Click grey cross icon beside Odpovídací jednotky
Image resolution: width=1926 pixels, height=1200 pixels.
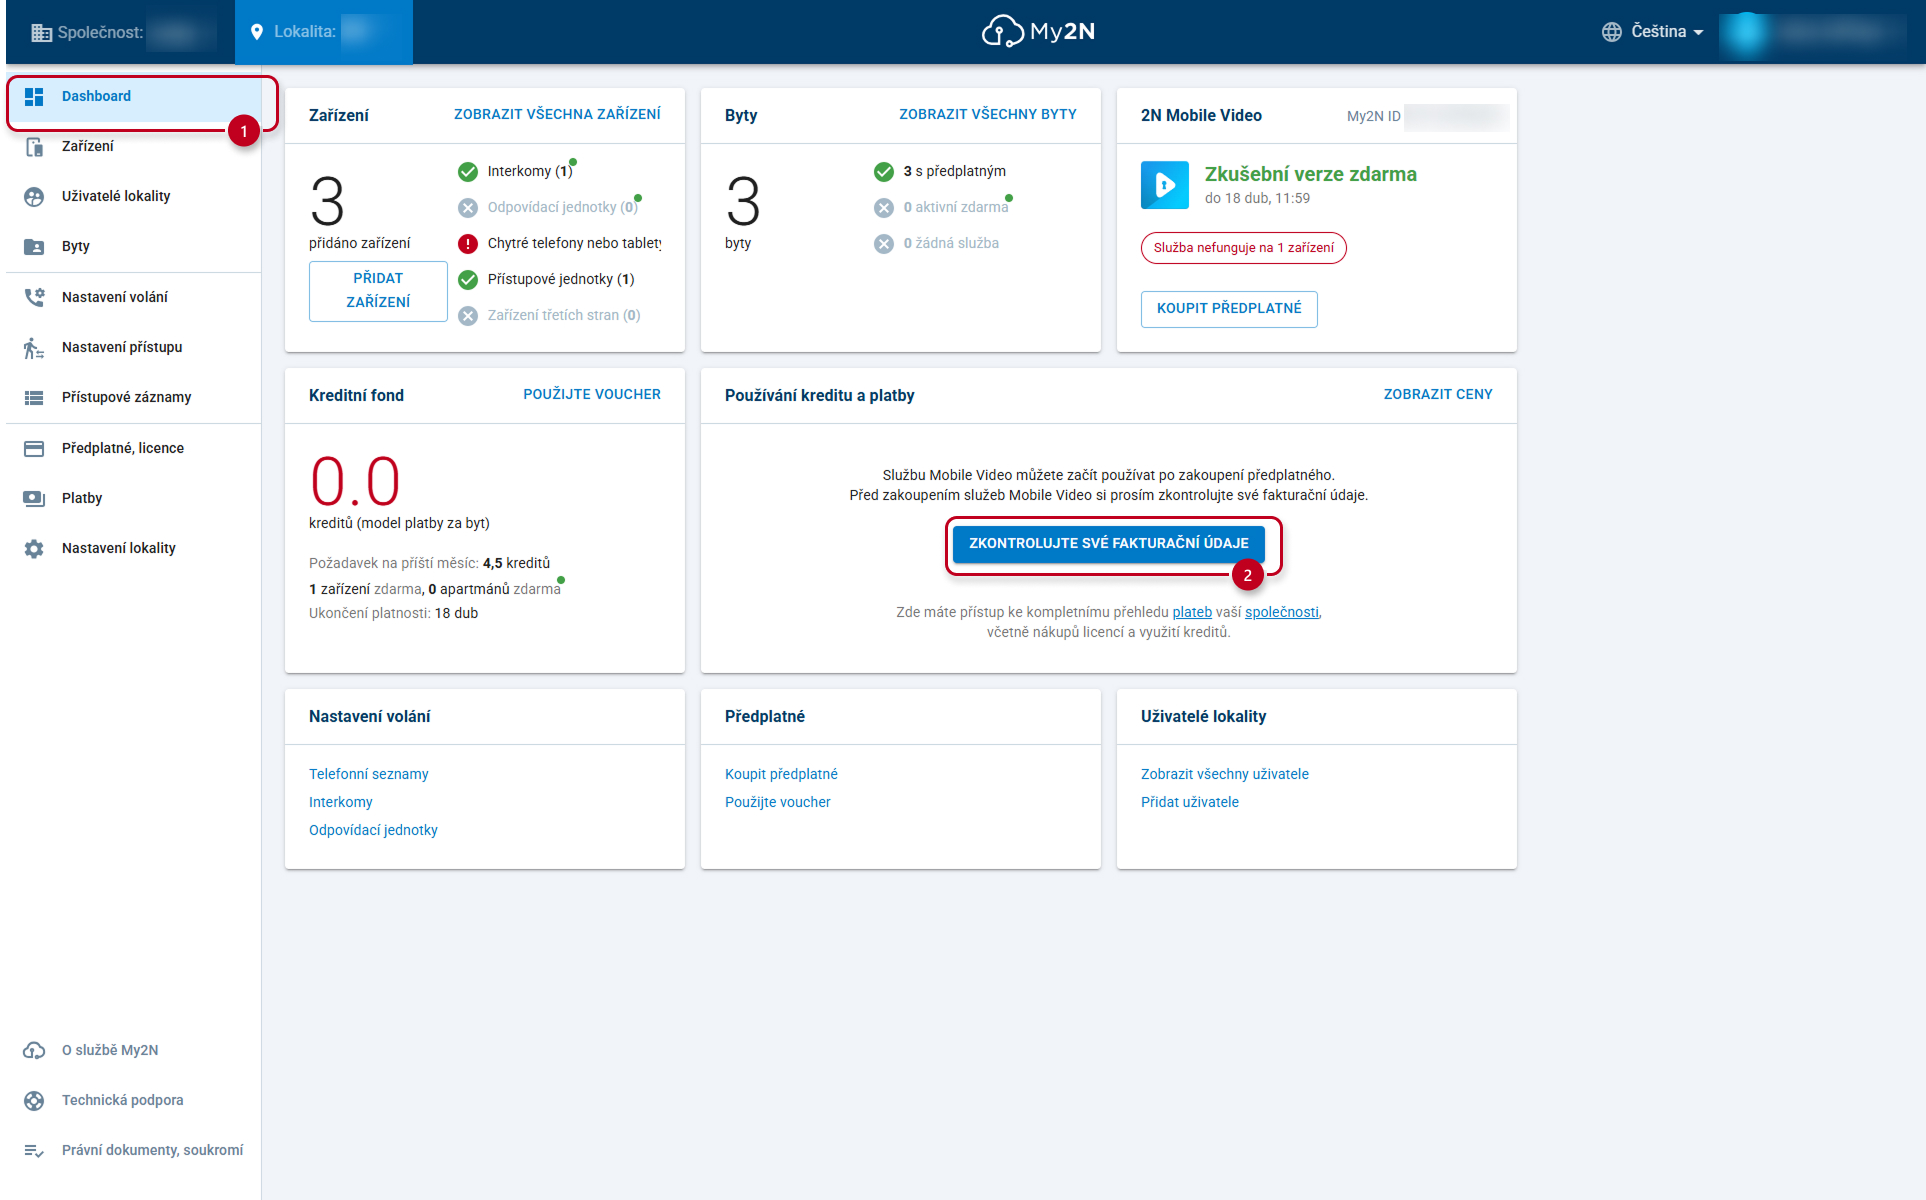(468, 207)
